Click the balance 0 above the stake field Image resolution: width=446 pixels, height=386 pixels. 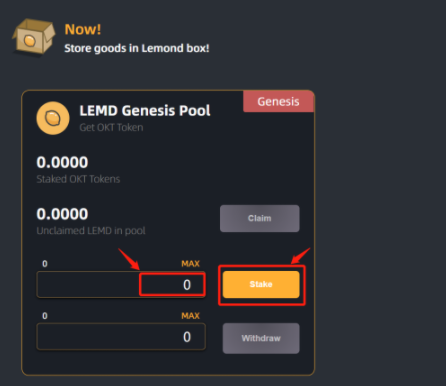pos(45,264)
